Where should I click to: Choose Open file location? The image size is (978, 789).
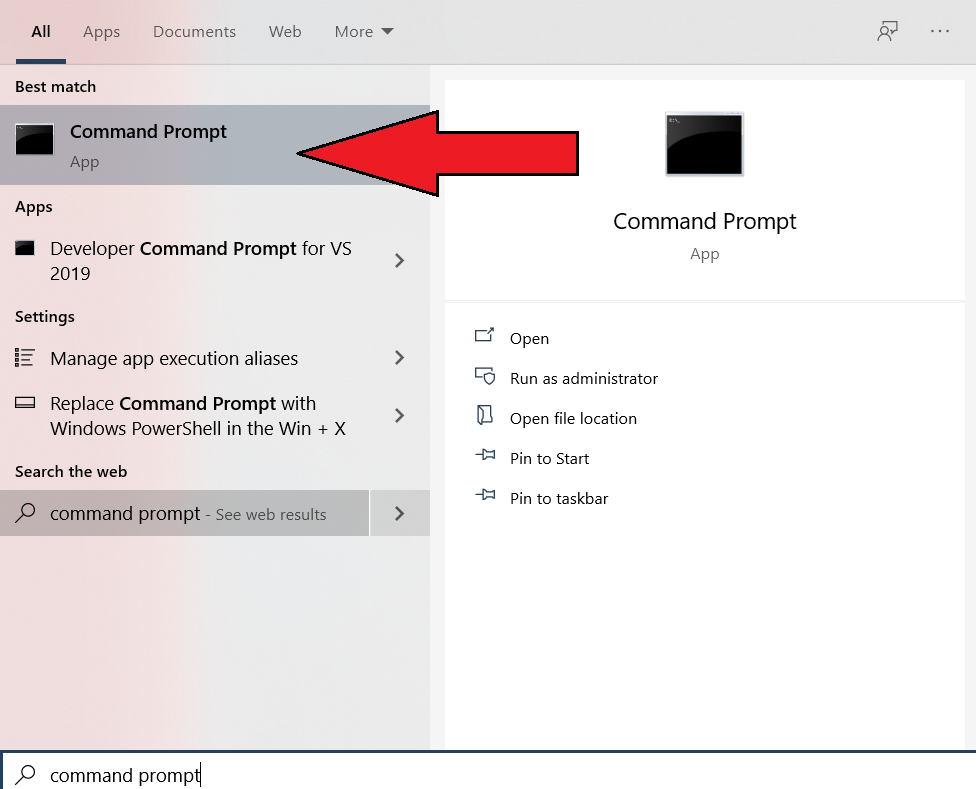tap(573, 419)
